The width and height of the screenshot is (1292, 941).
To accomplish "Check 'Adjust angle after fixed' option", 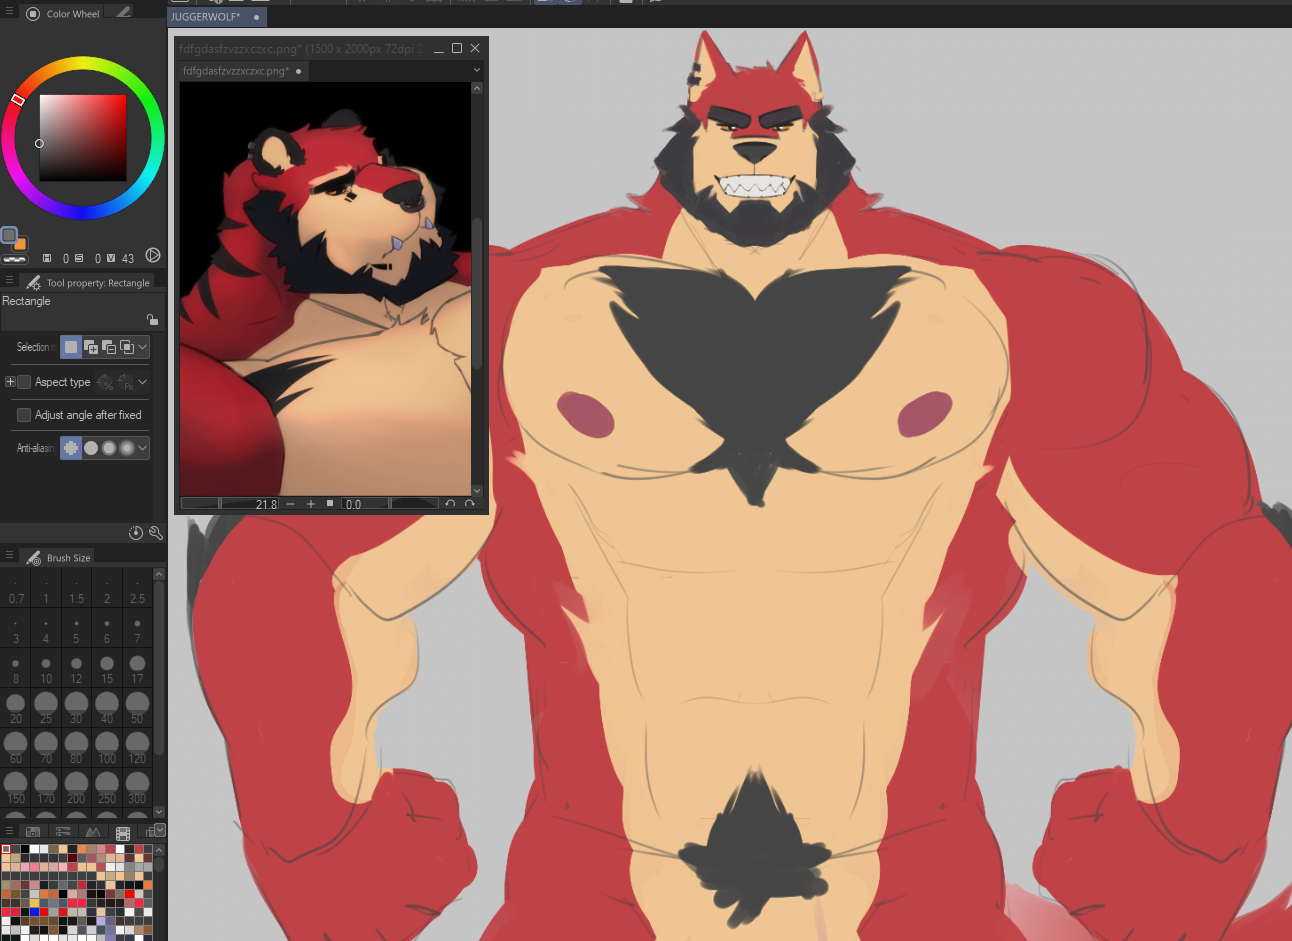I will click(24, 415).
